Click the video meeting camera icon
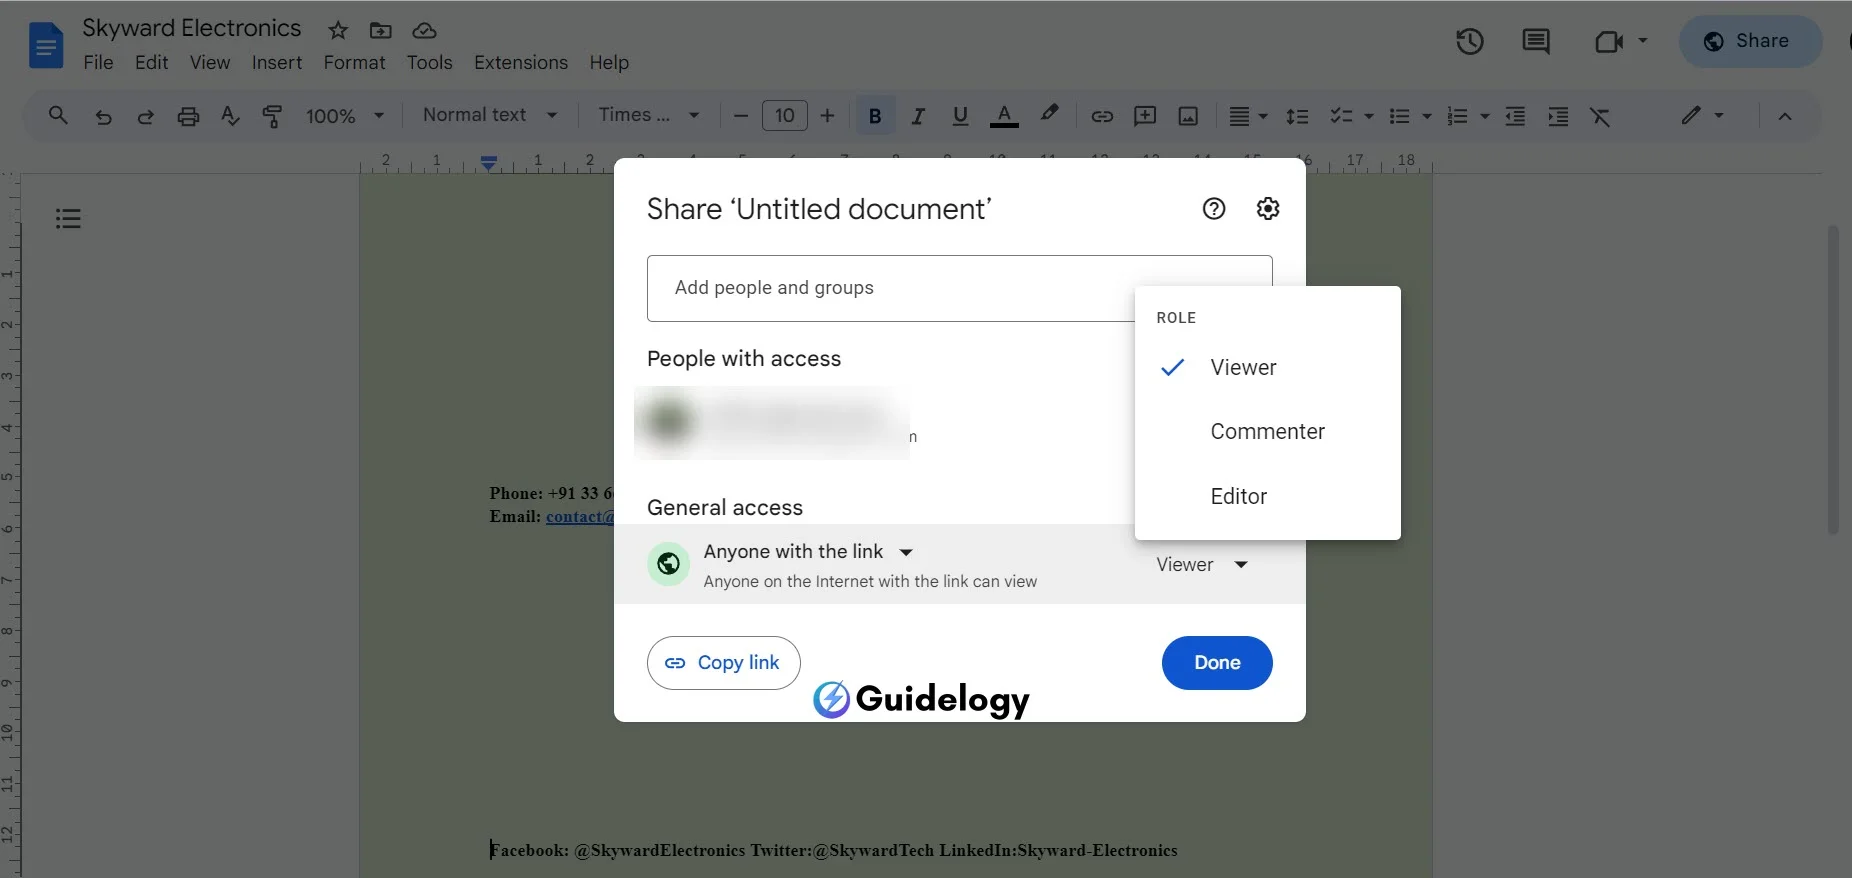 tap(1609, 41)
